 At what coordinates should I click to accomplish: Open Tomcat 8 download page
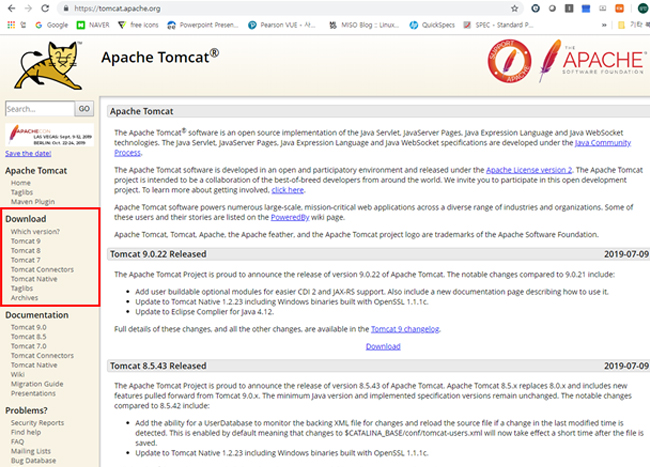26,251
